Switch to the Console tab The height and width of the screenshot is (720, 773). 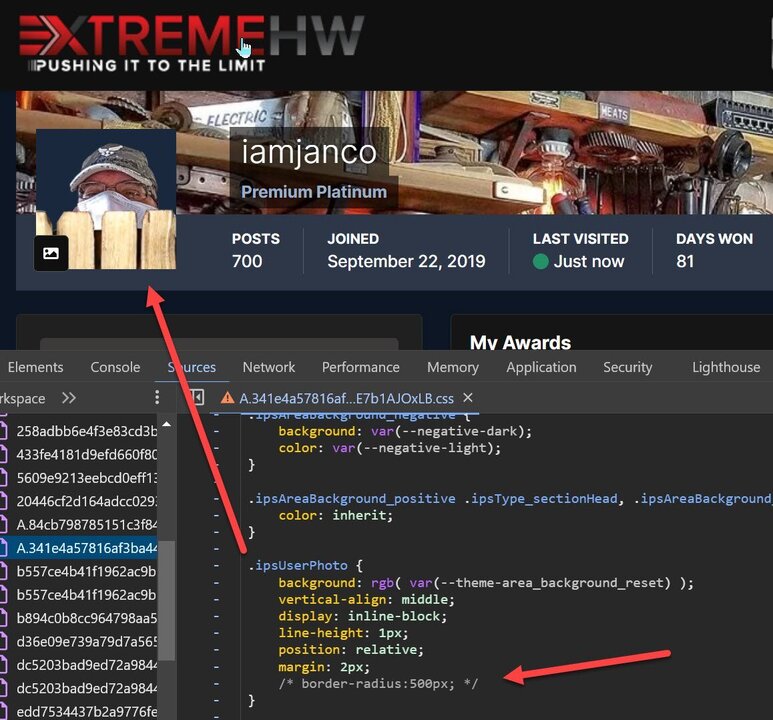point(115,367)
